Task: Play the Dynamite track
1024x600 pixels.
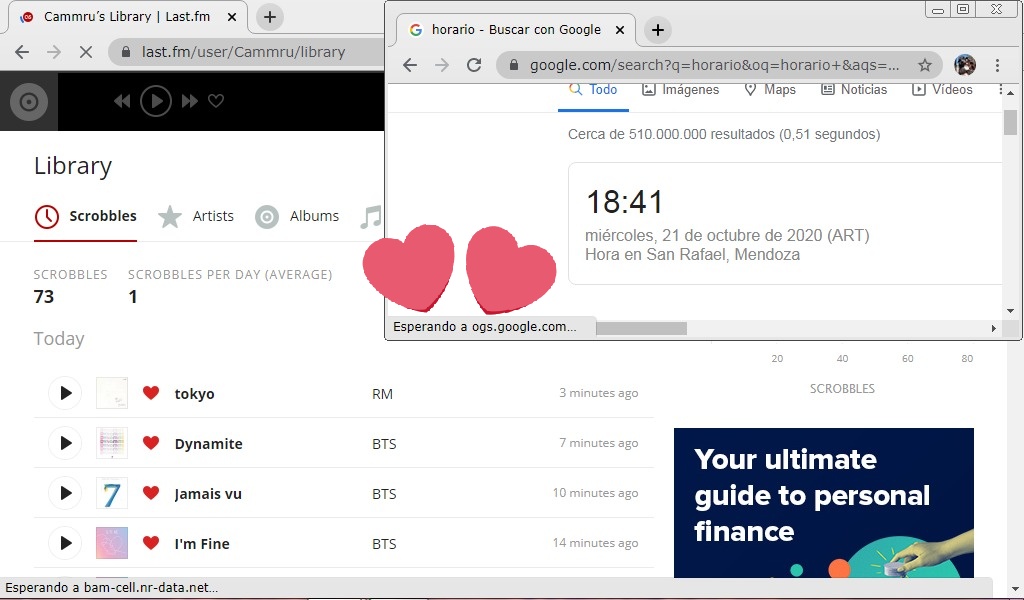Action: (x=65, y=443)
